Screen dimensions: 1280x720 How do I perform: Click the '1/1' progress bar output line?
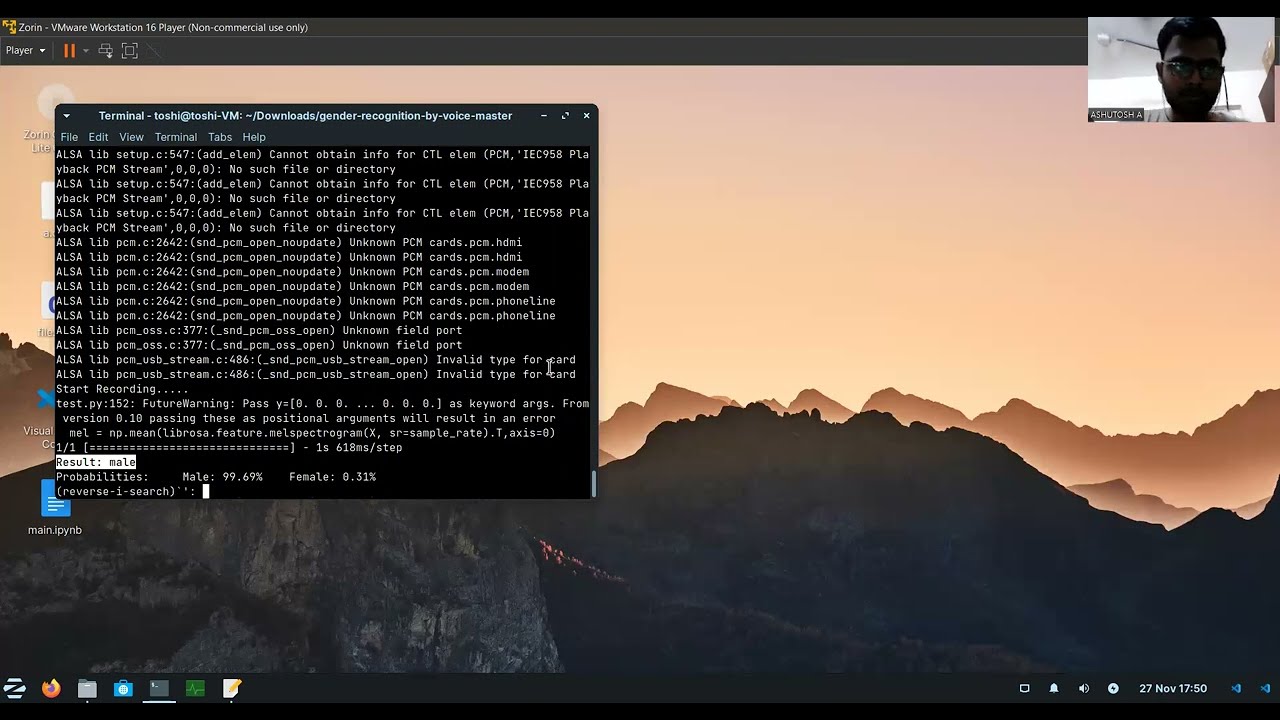[229, 448]
